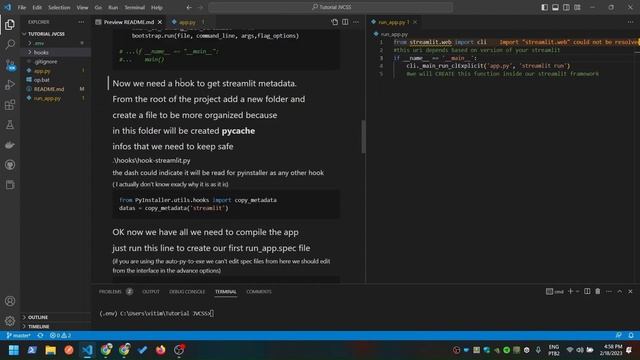Viewport: 640px width, 360px height.
Task: Open the Search view in activity bar
Action: click(10, 44)
